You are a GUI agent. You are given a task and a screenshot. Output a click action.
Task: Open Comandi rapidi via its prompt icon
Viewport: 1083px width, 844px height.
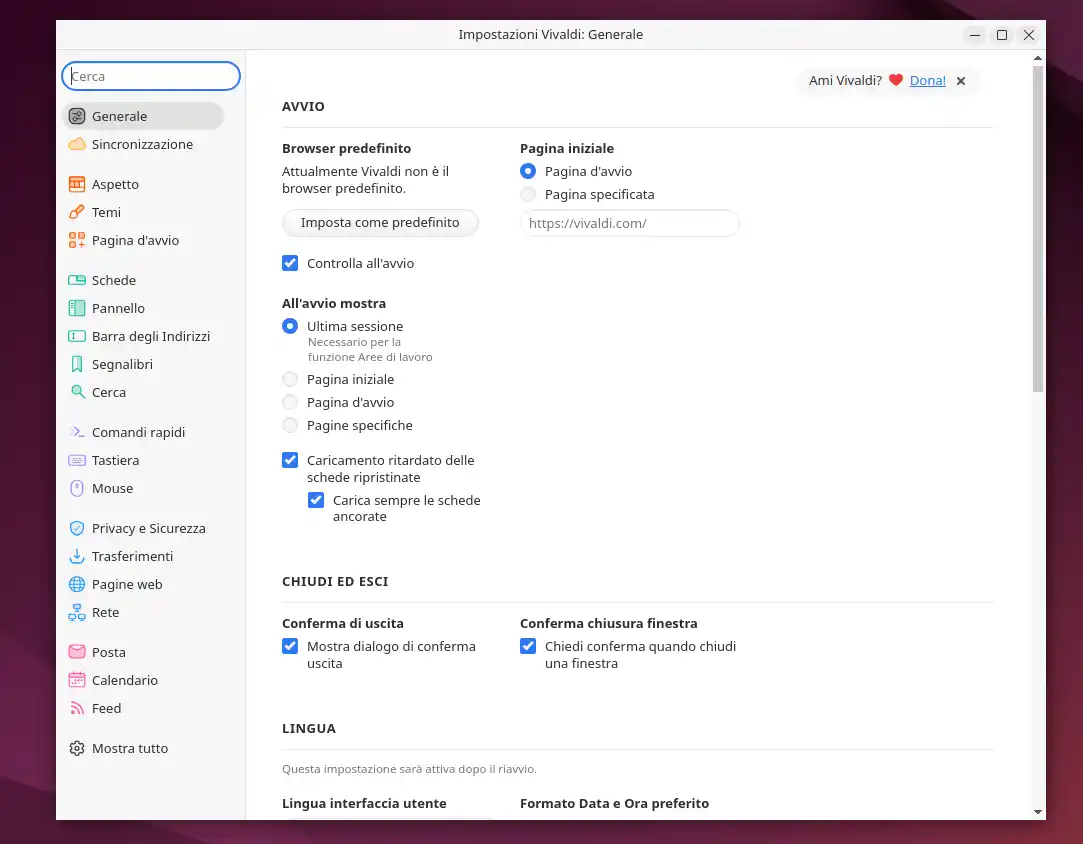(x=77, y=432)
